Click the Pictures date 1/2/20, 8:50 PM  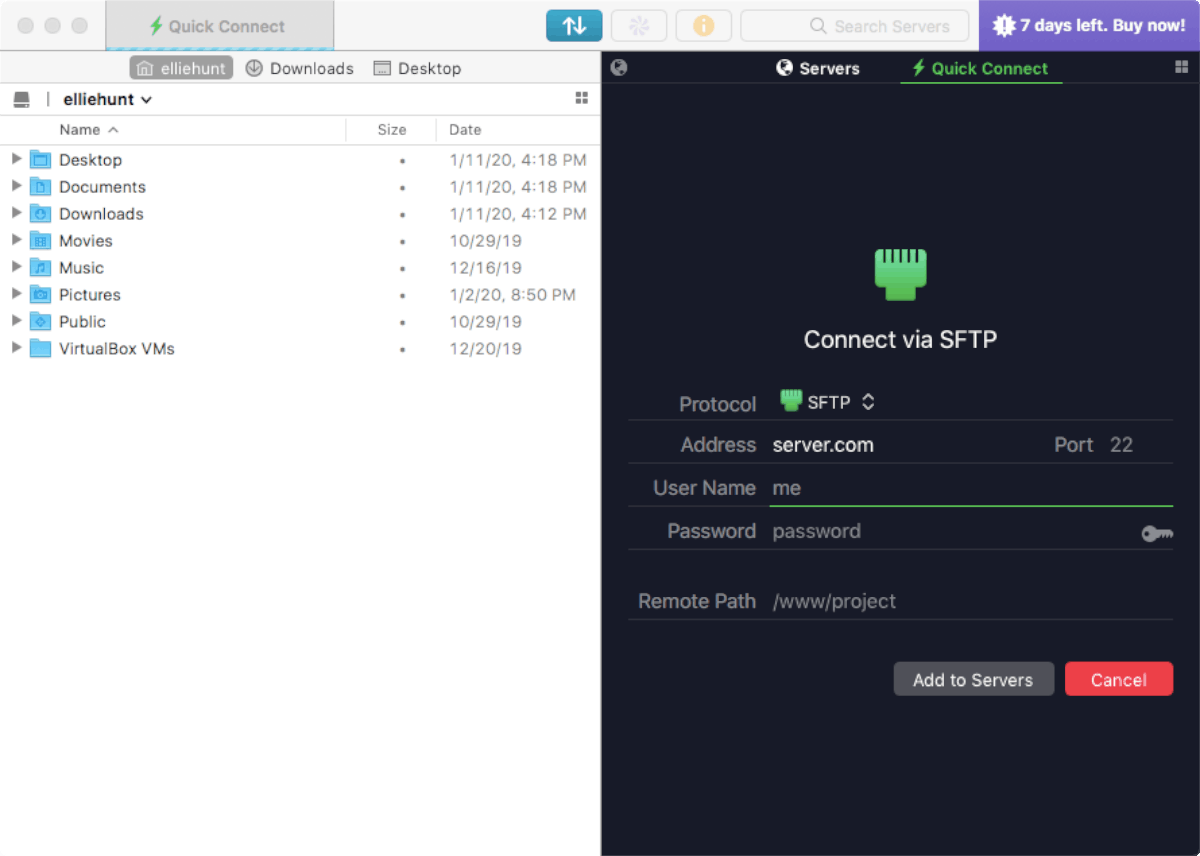(512, 295)
